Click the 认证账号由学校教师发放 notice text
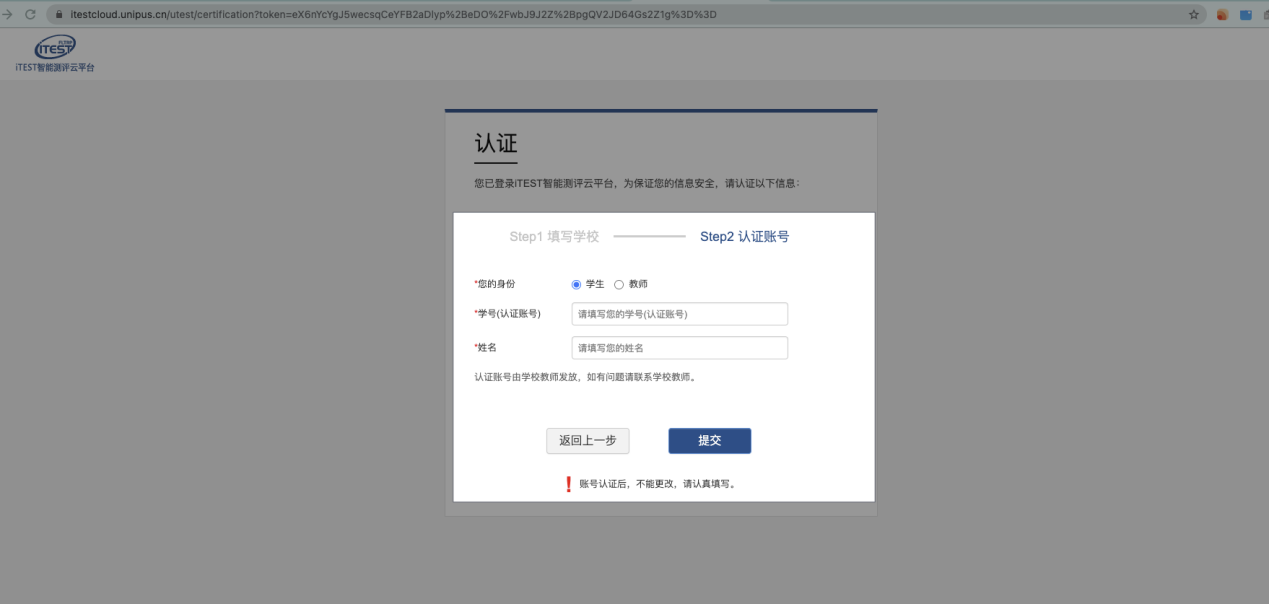Image resolution: width=1269 pixels, height=604 pixels. coord(584,377)
